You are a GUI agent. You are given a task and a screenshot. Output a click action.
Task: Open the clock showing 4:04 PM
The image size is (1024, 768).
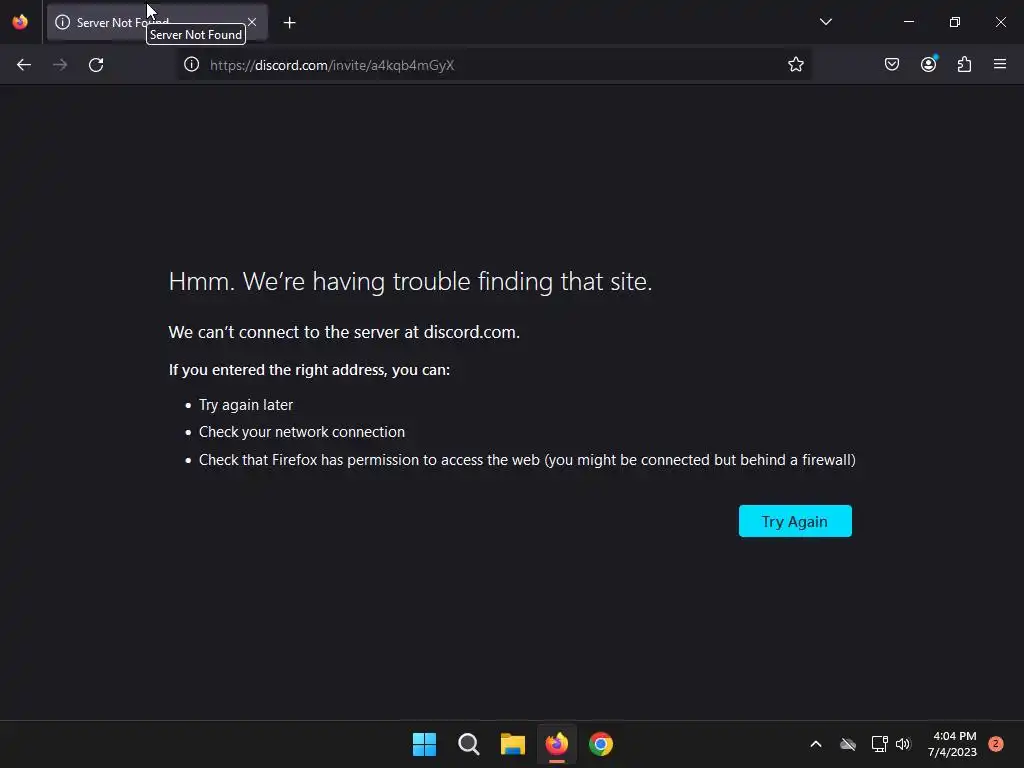(x=952, y=744)
